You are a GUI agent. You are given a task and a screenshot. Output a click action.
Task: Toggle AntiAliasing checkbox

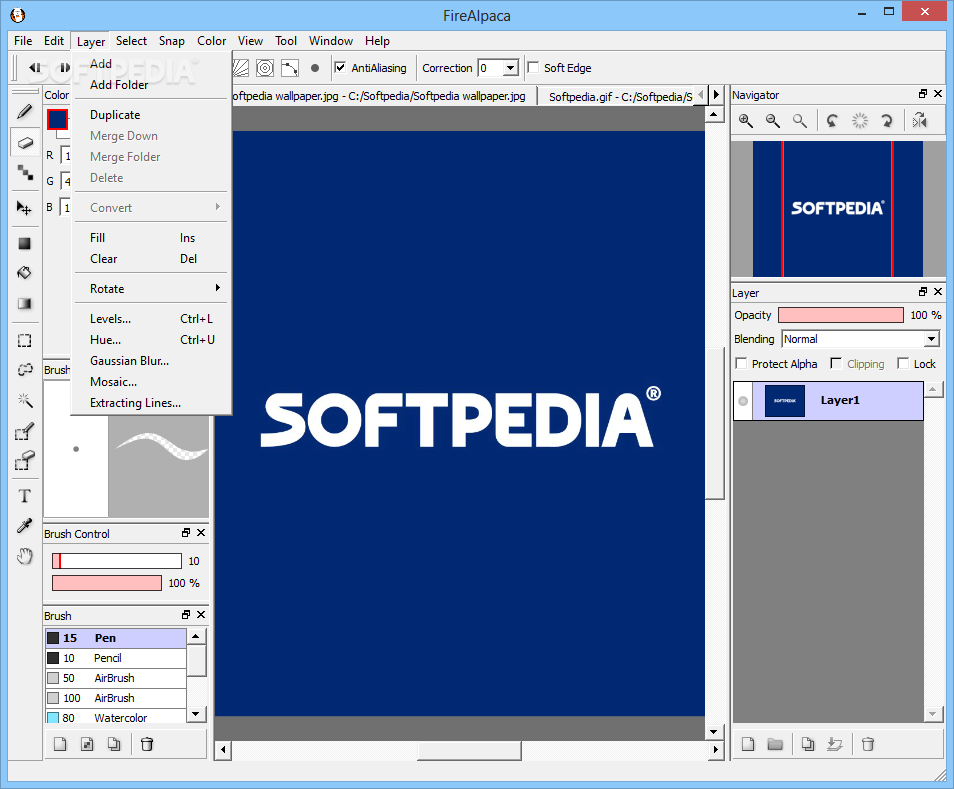click(x=340, y=68)
